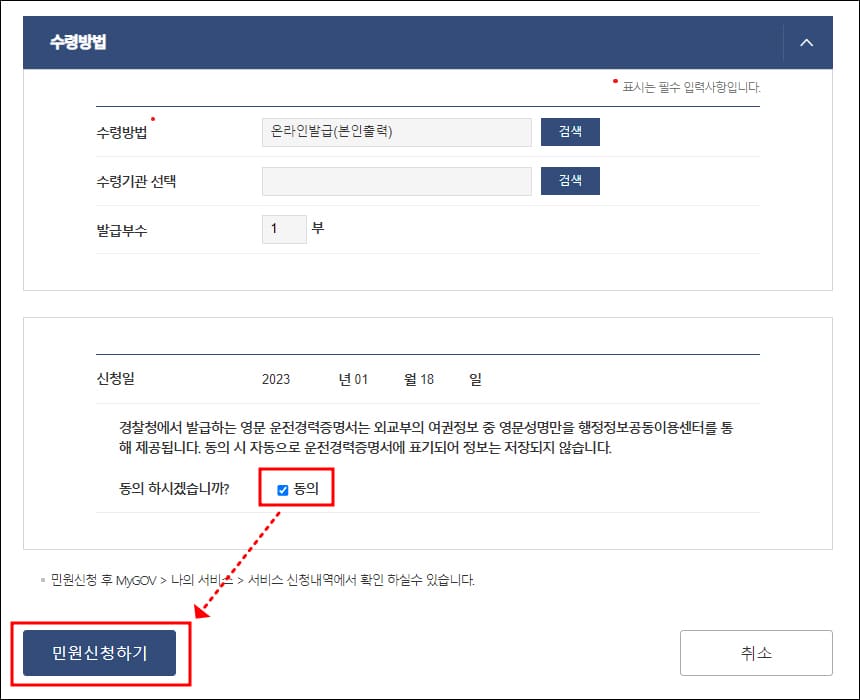Toggle 동의 to agree to passport info sharing

click(283, 488)
